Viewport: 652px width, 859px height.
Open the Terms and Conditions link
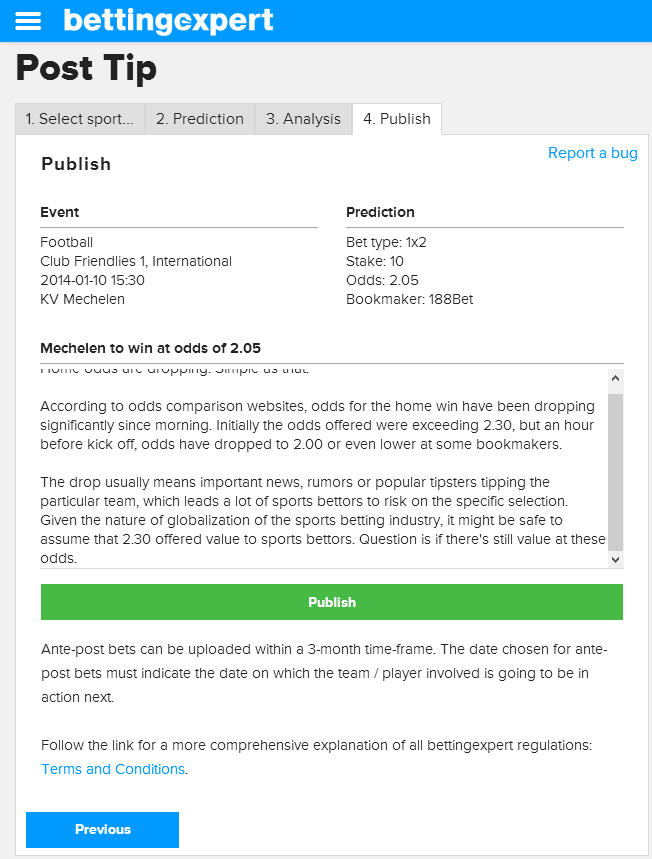pyautogui.click(x=113, y=769)
